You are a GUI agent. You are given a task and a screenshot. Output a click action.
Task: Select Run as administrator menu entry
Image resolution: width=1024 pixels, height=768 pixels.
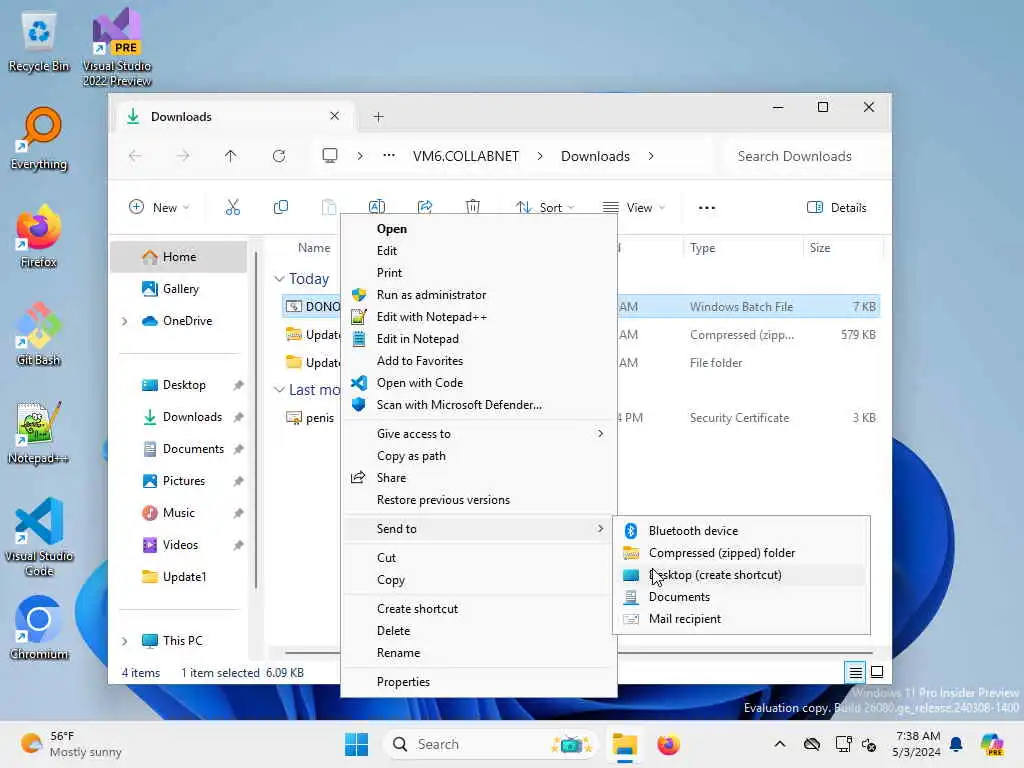[x=479, y=295]
